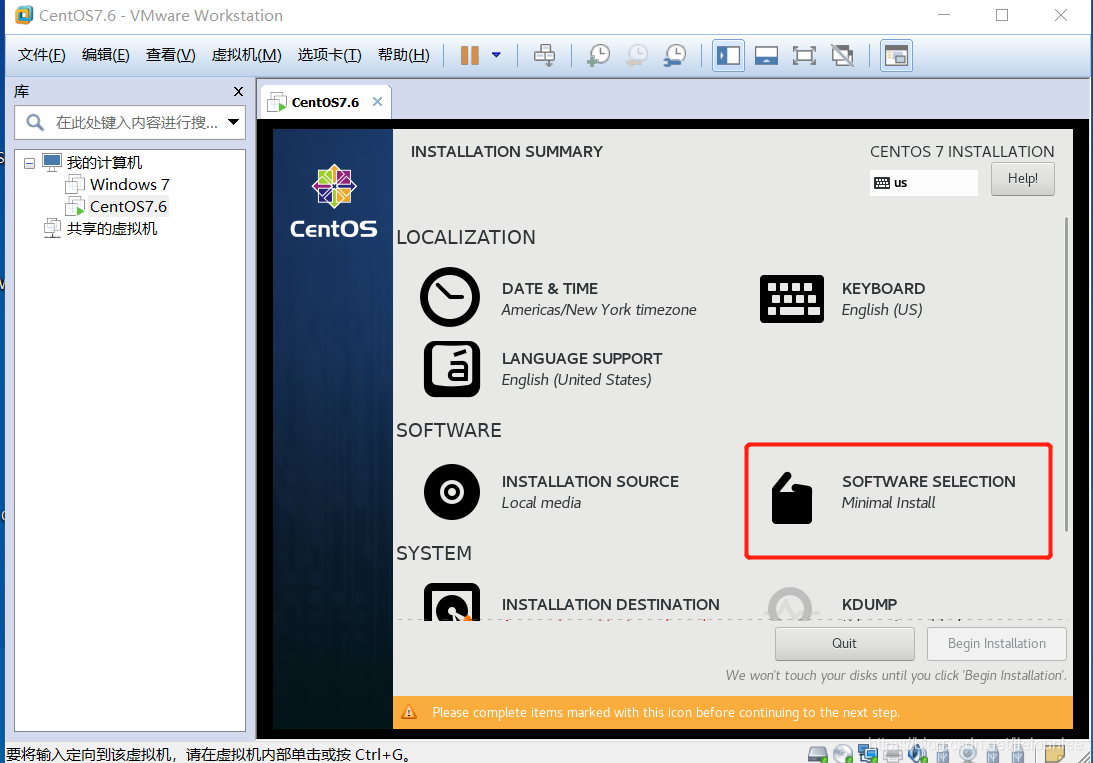Select the Windows 7 virtual machine
This screenshot has height=763, width=1093.
(129, 185)
